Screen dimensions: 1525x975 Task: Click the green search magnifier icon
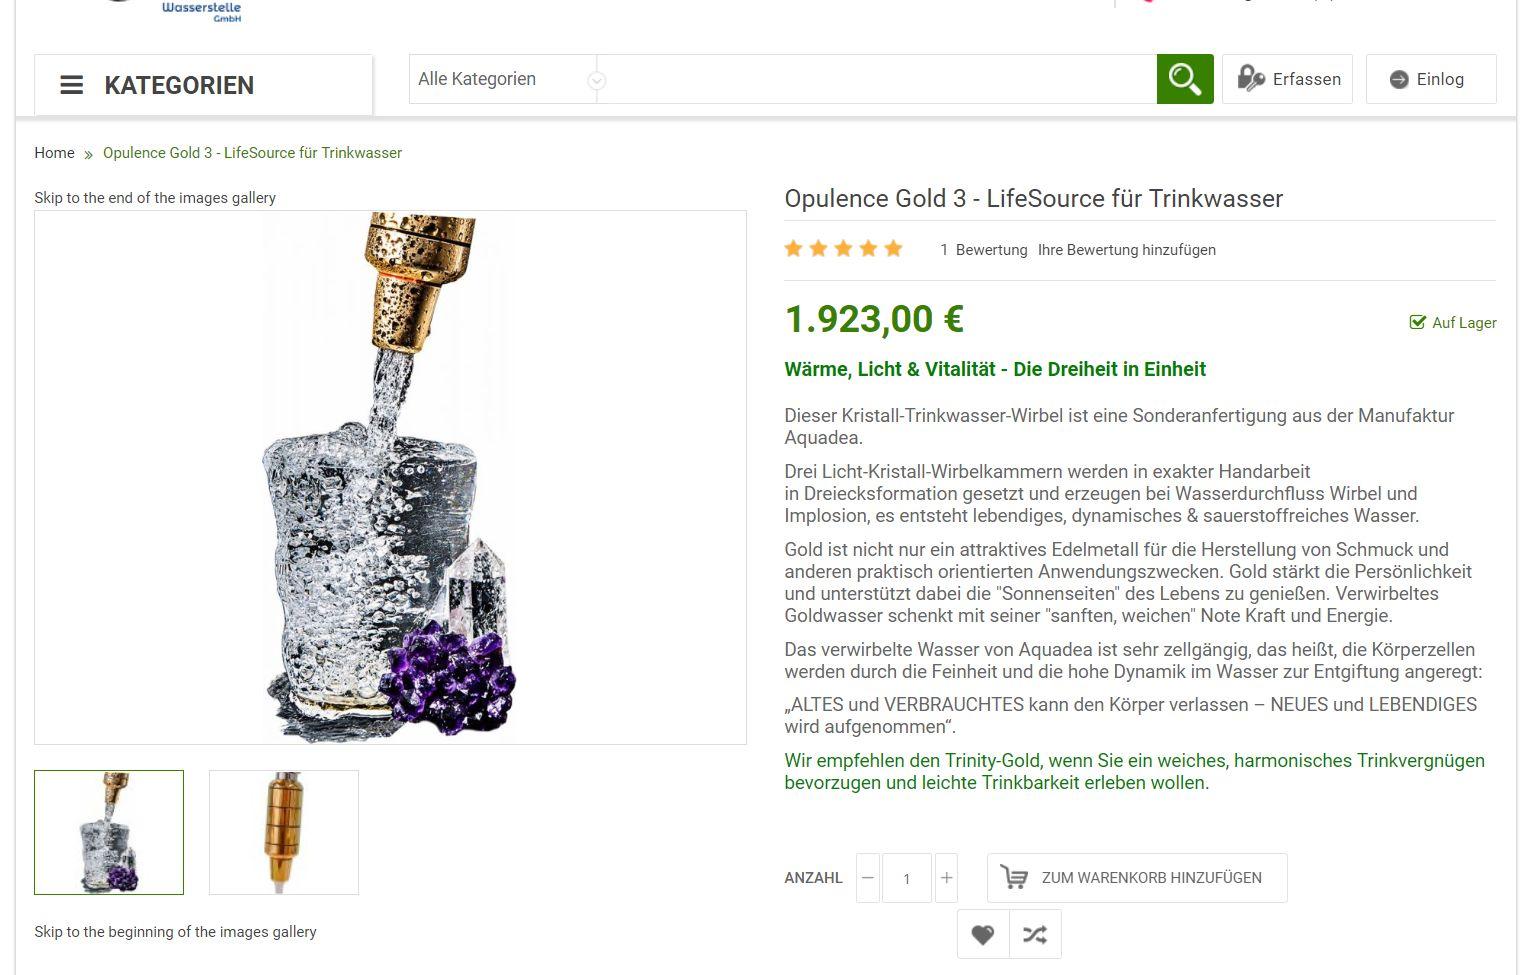click(x=1185, y=78)
